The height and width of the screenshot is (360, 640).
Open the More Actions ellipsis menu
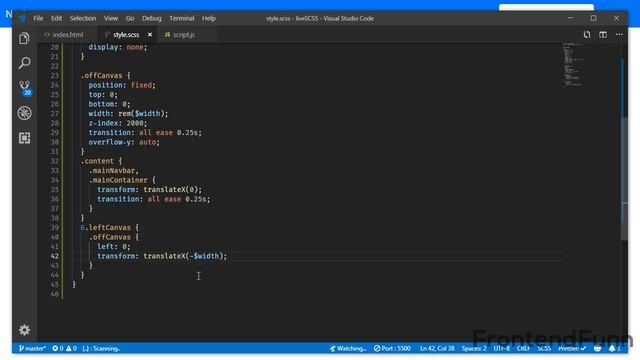619,35
